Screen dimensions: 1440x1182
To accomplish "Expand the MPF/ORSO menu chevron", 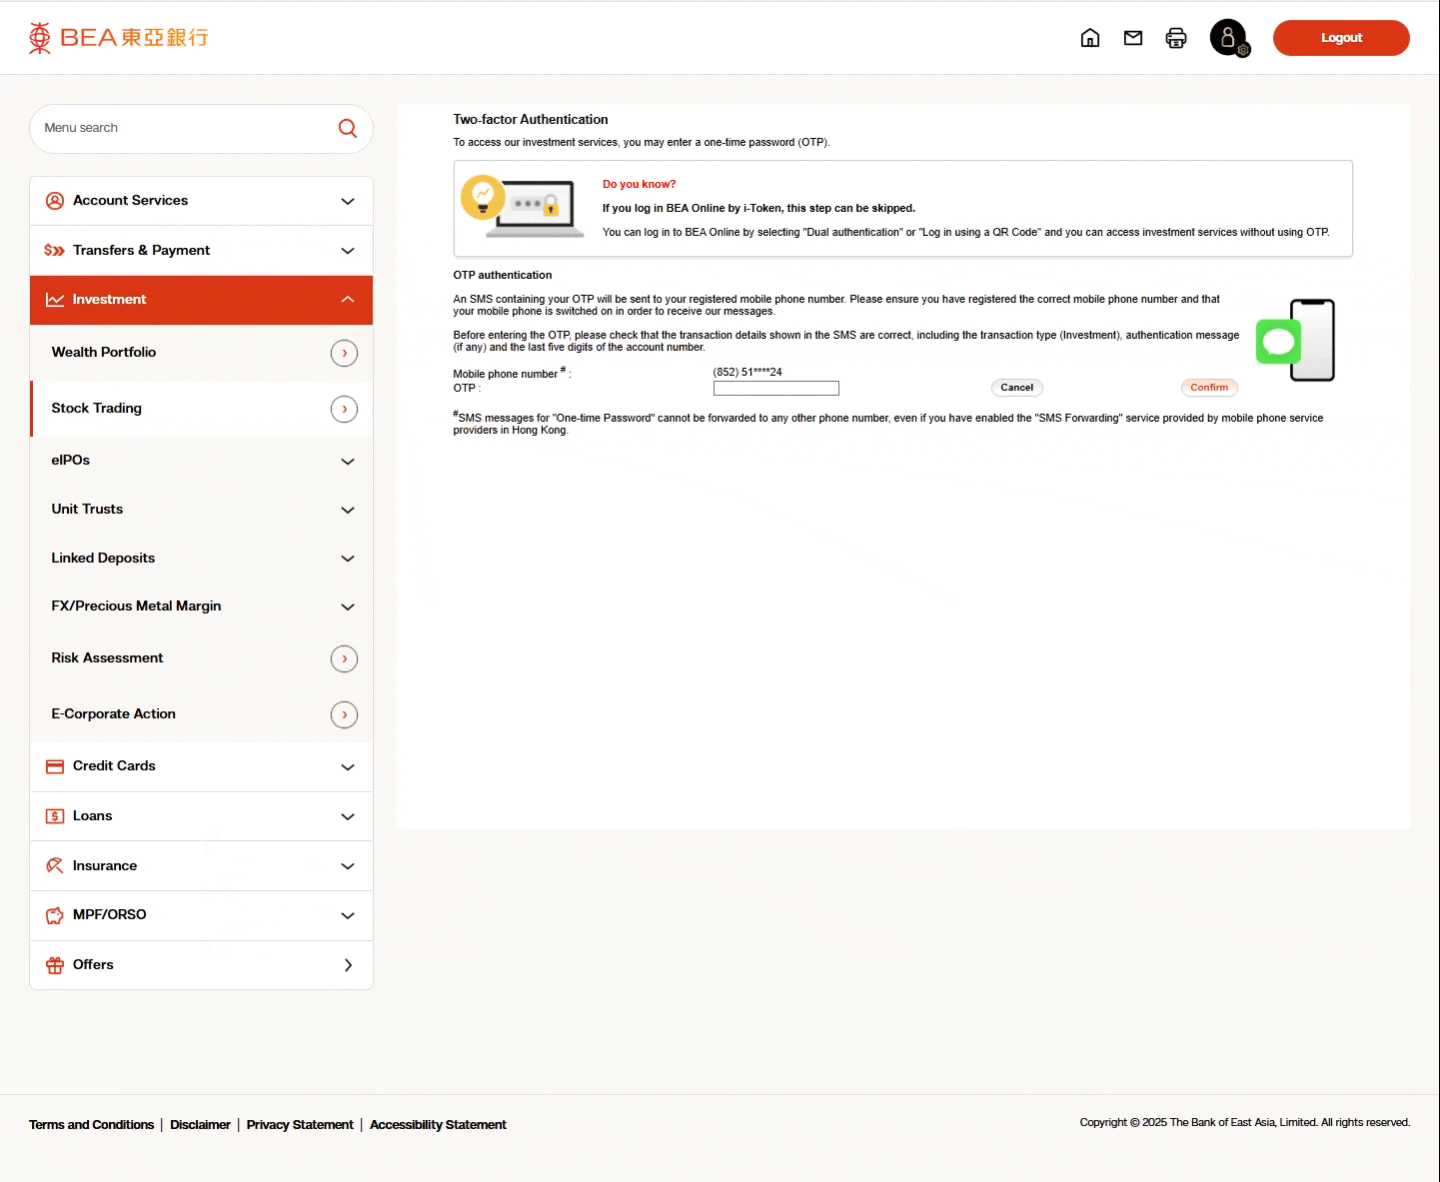I will tap(348, 916).
